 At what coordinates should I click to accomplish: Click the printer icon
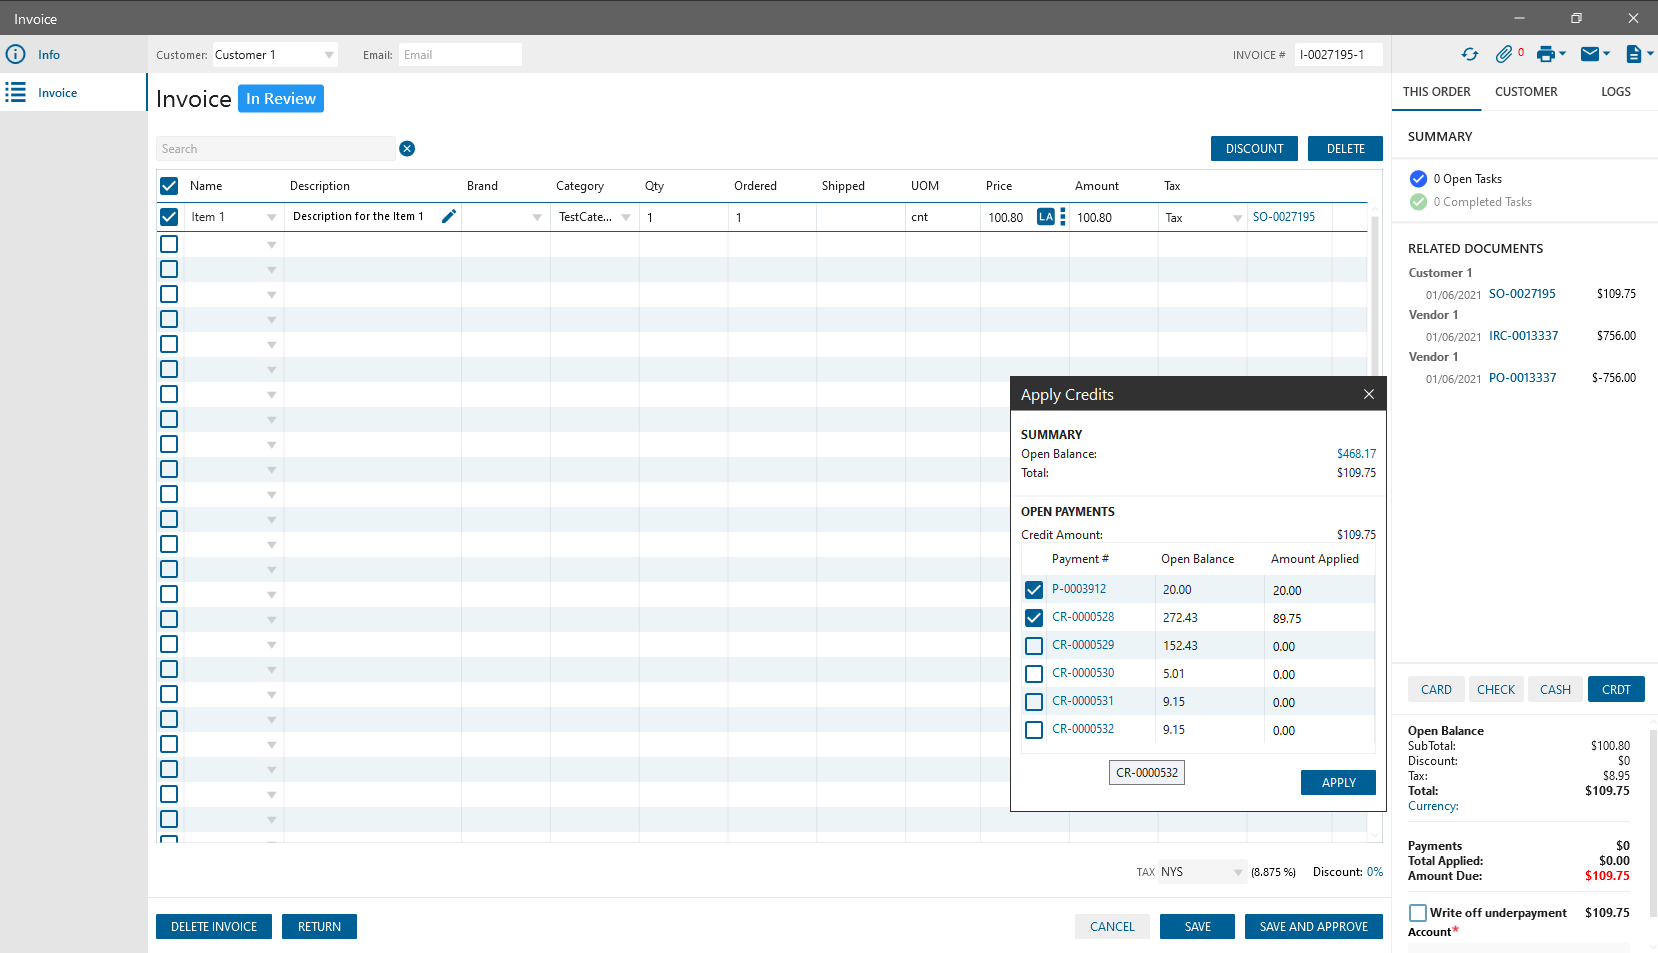(x=1546, y=55)
